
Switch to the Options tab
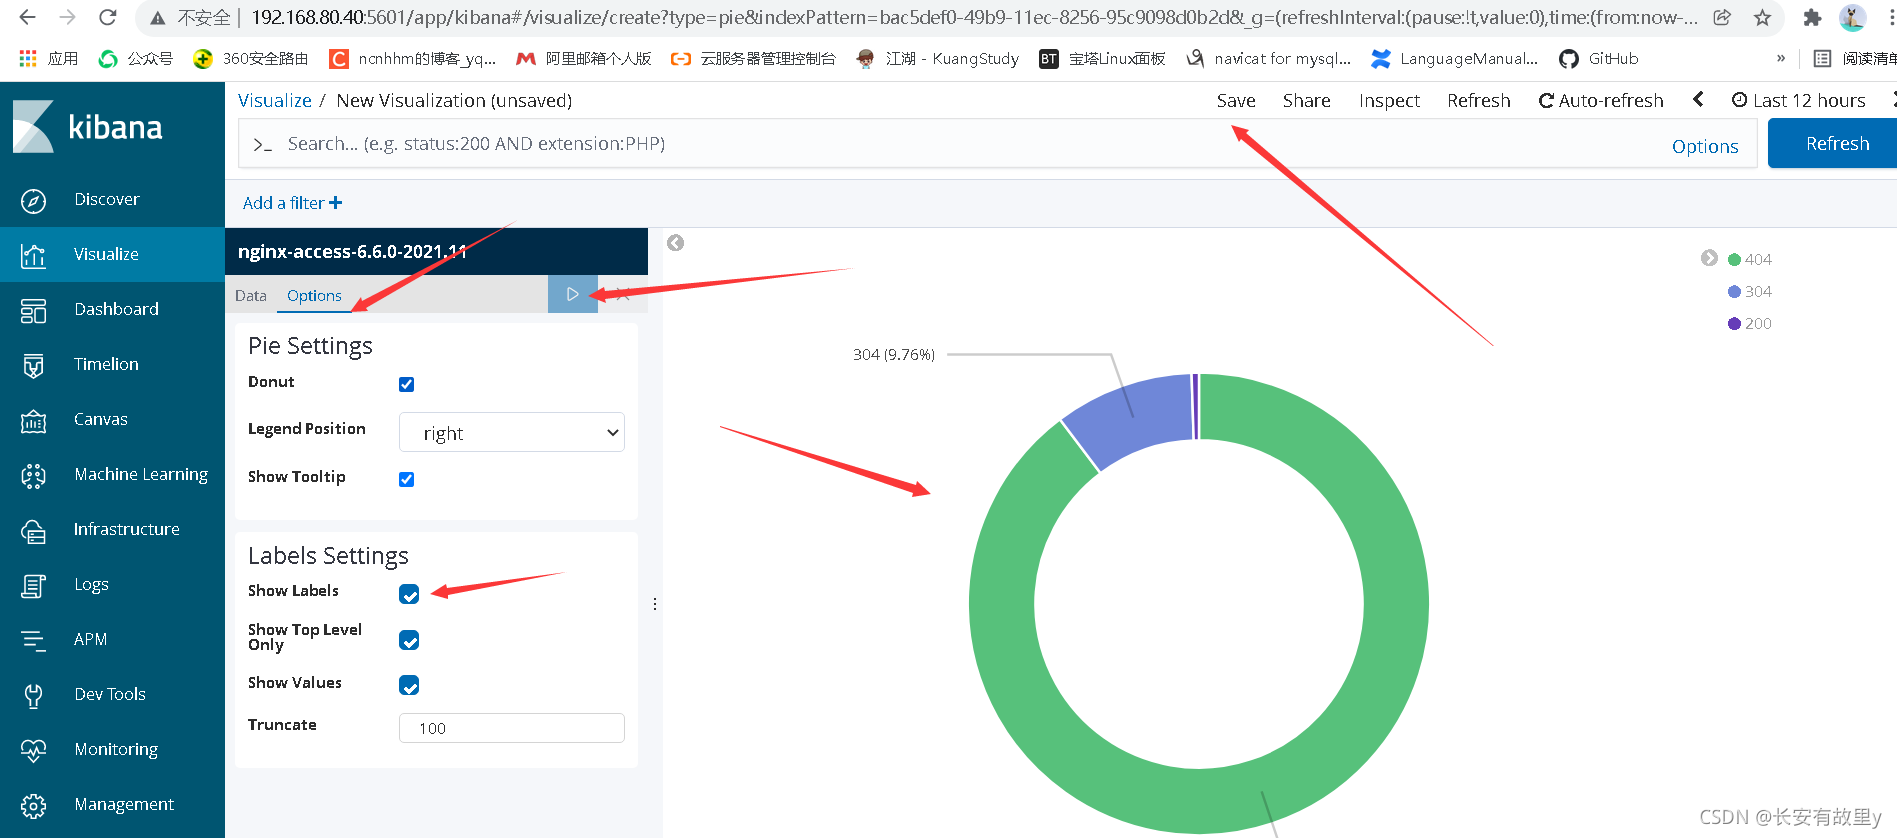pyautogui.click(x=314, y=295)
